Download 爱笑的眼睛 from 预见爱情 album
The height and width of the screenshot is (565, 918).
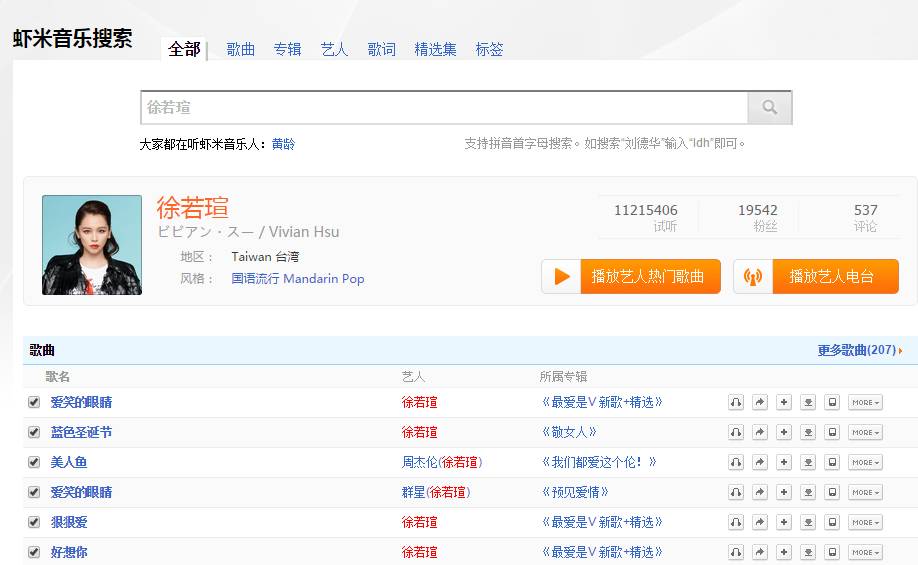pos(808,492)
